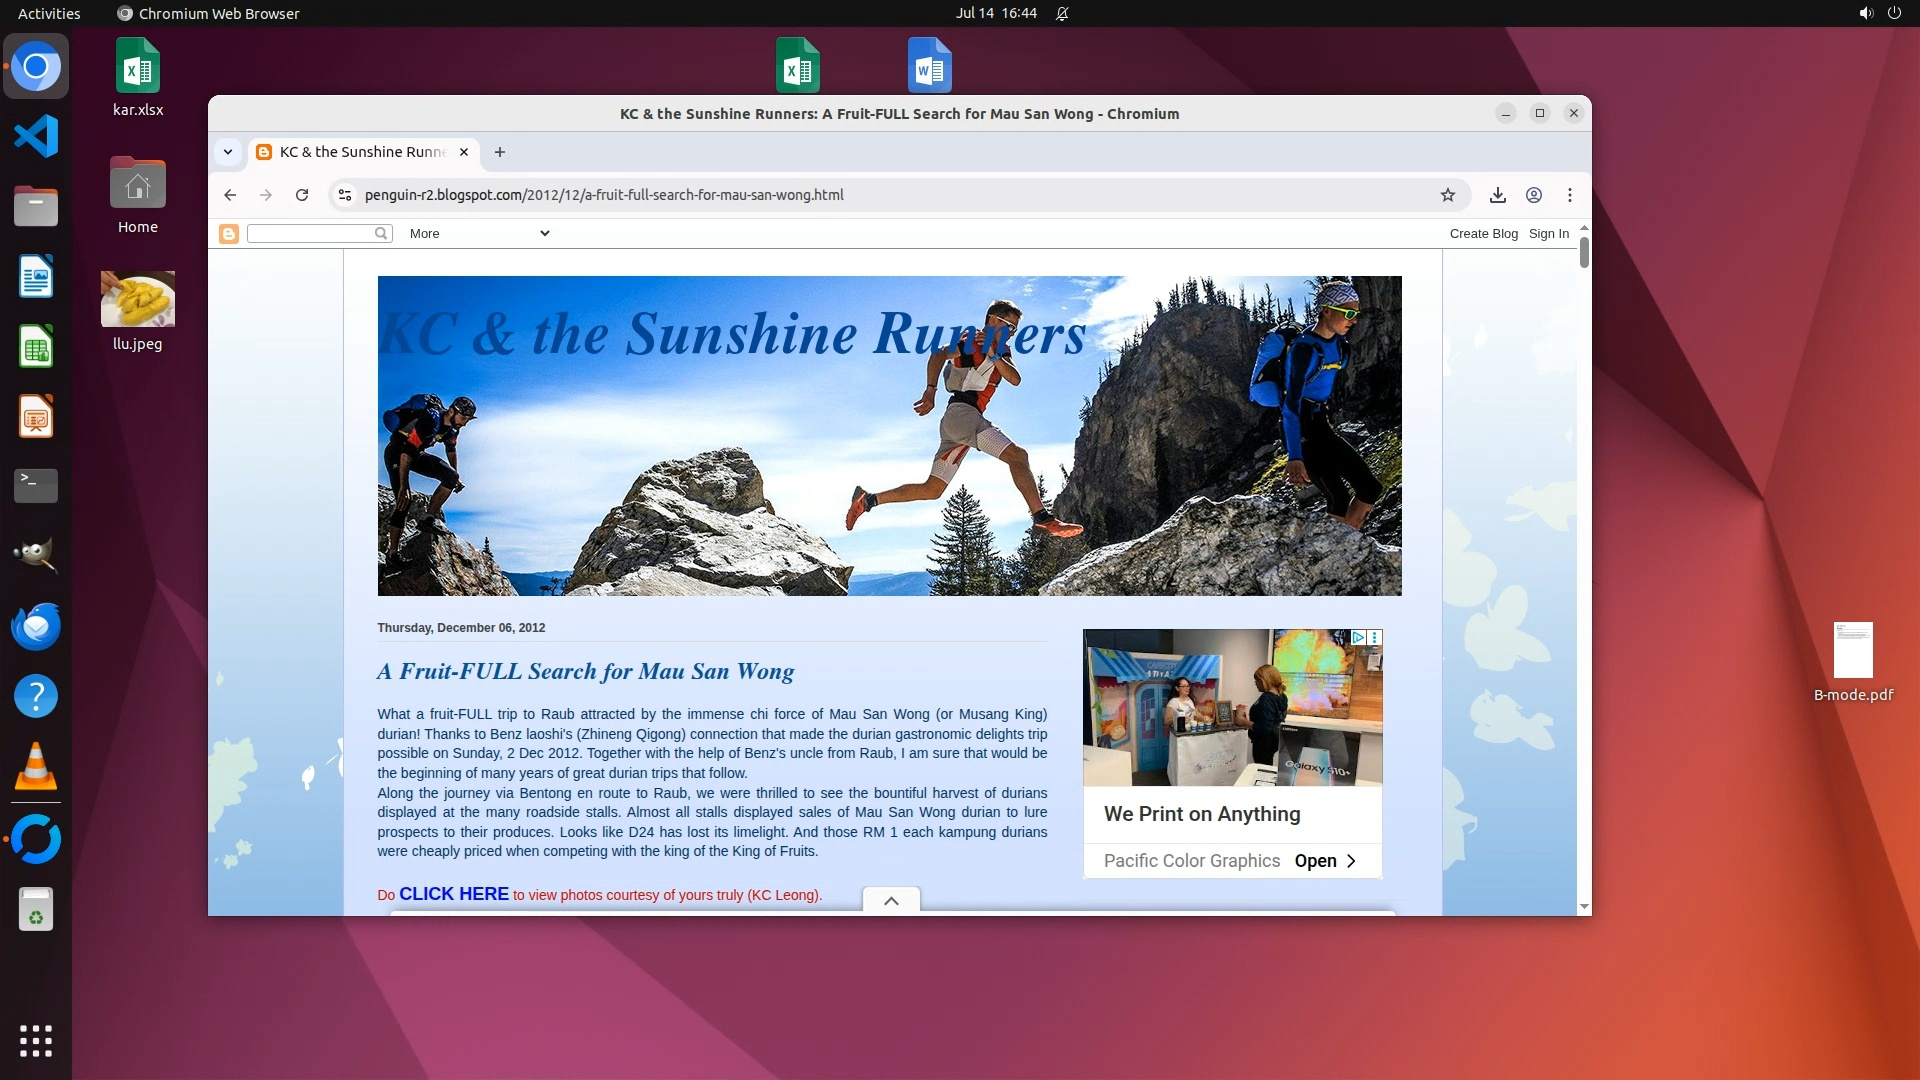Image resolution: width=1920 pixels, height=1080 pixels.
Task: Expand the bottom ad chevron handle
Action: tap(891, 900)
